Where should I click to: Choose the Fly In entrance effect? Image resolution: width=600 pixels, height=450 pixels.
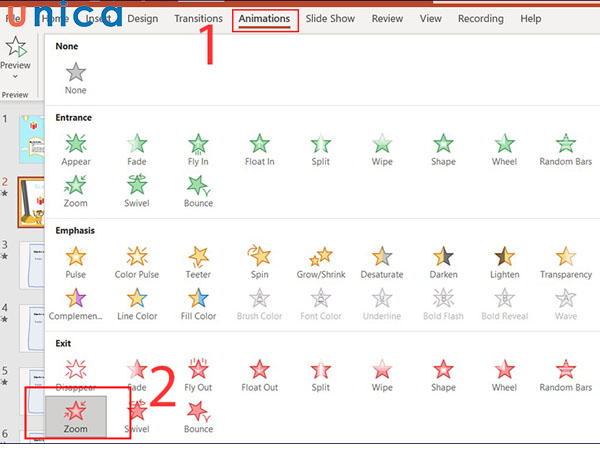tap(198, 150)
